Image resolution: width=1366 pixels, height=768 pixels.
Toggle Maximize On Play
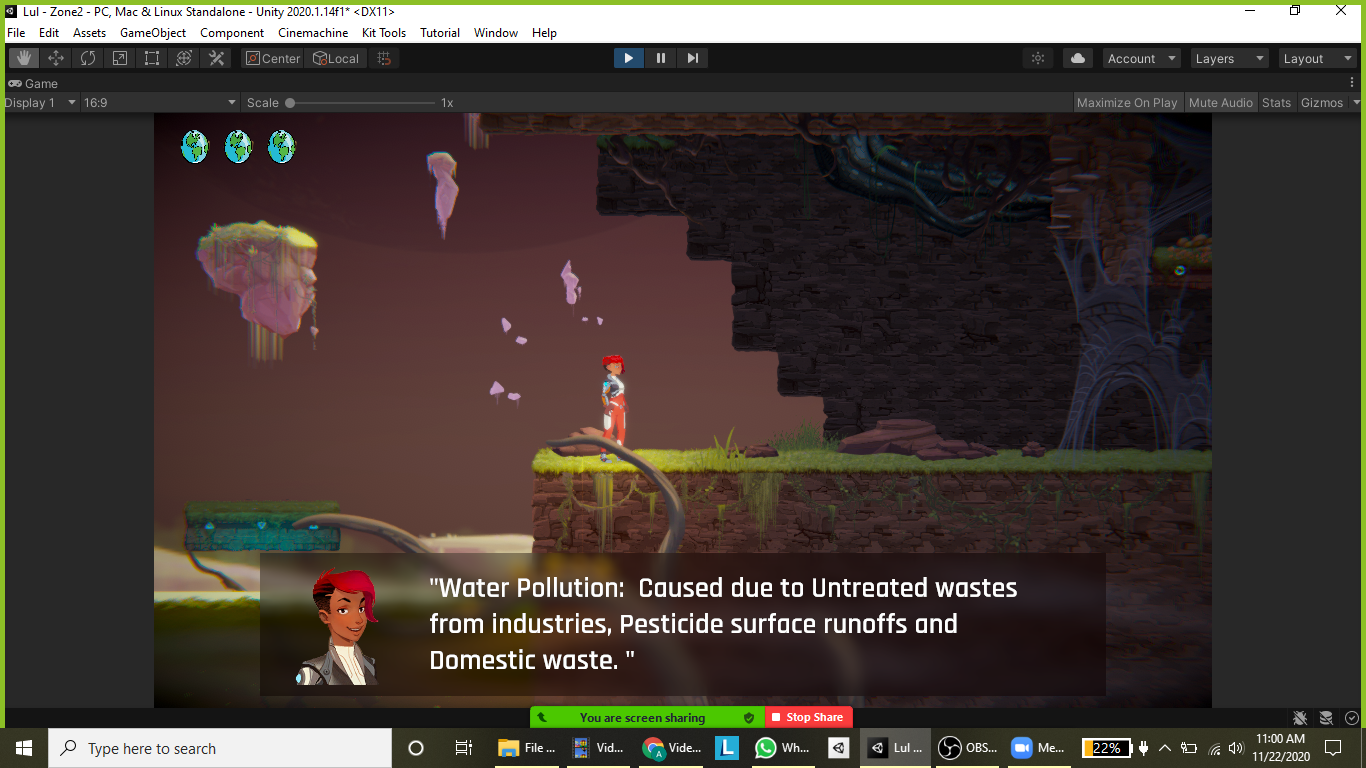point(1127,102)
